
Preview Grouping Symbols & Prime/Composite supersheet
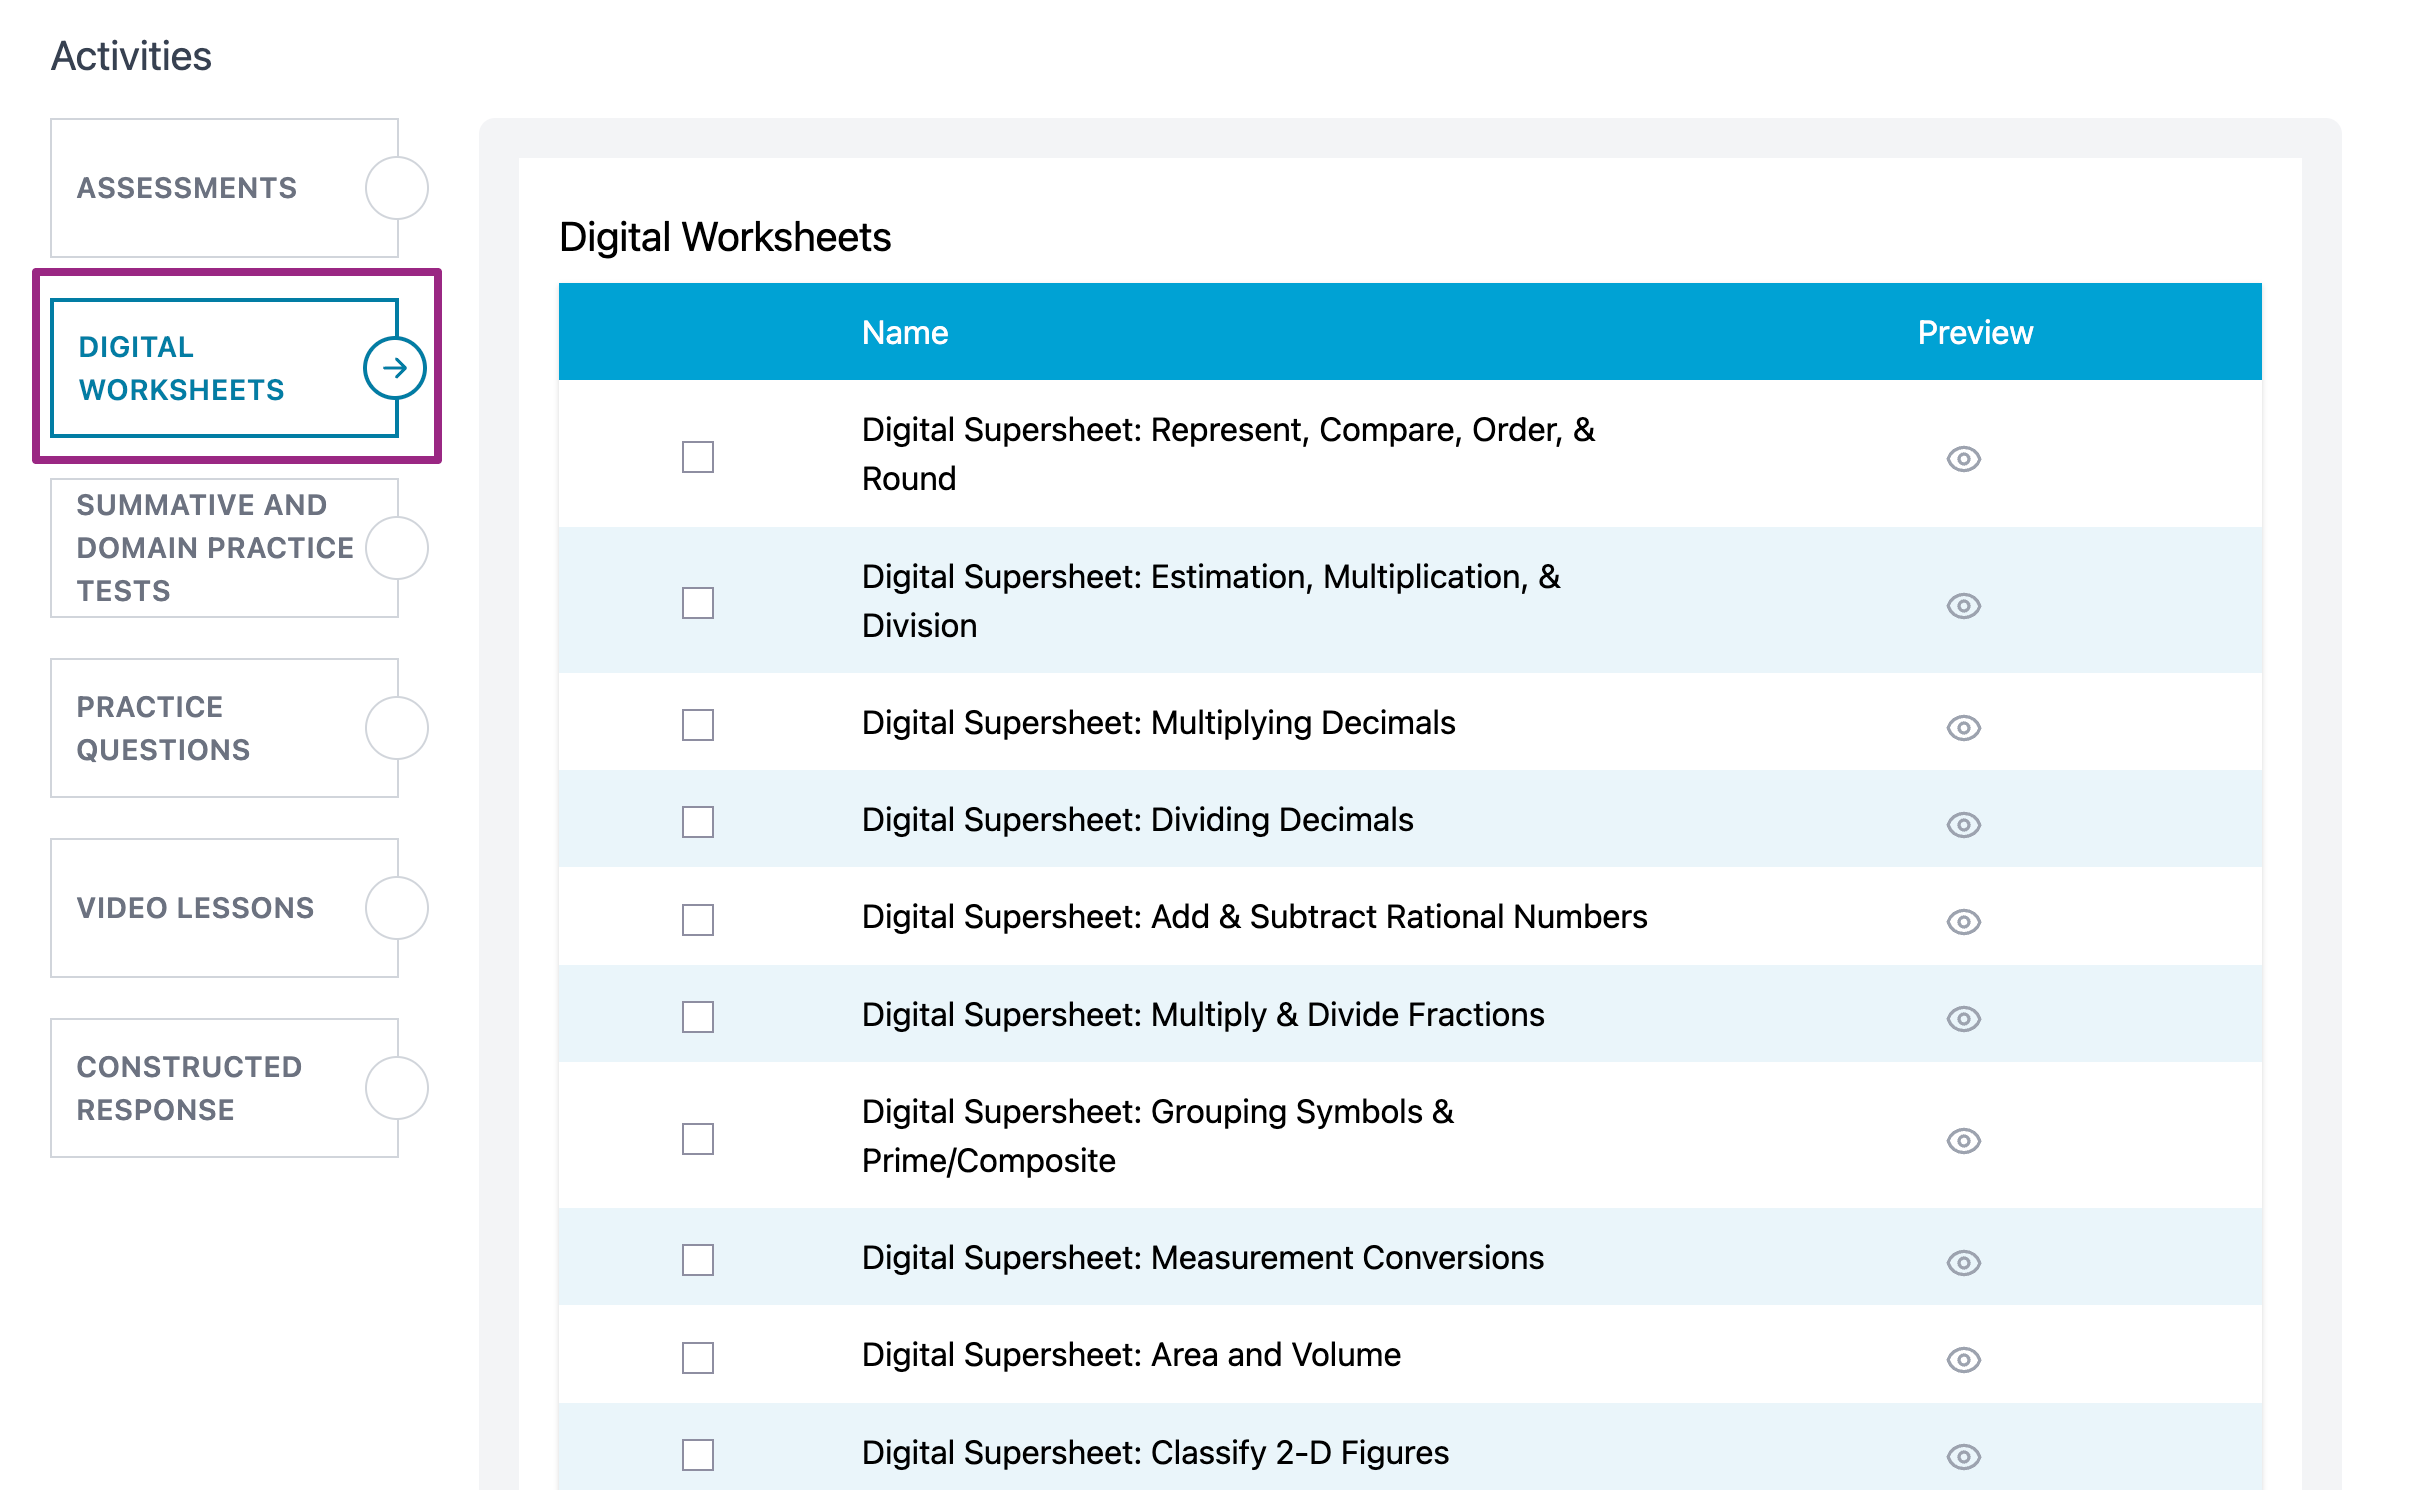coord(1963,1141)
